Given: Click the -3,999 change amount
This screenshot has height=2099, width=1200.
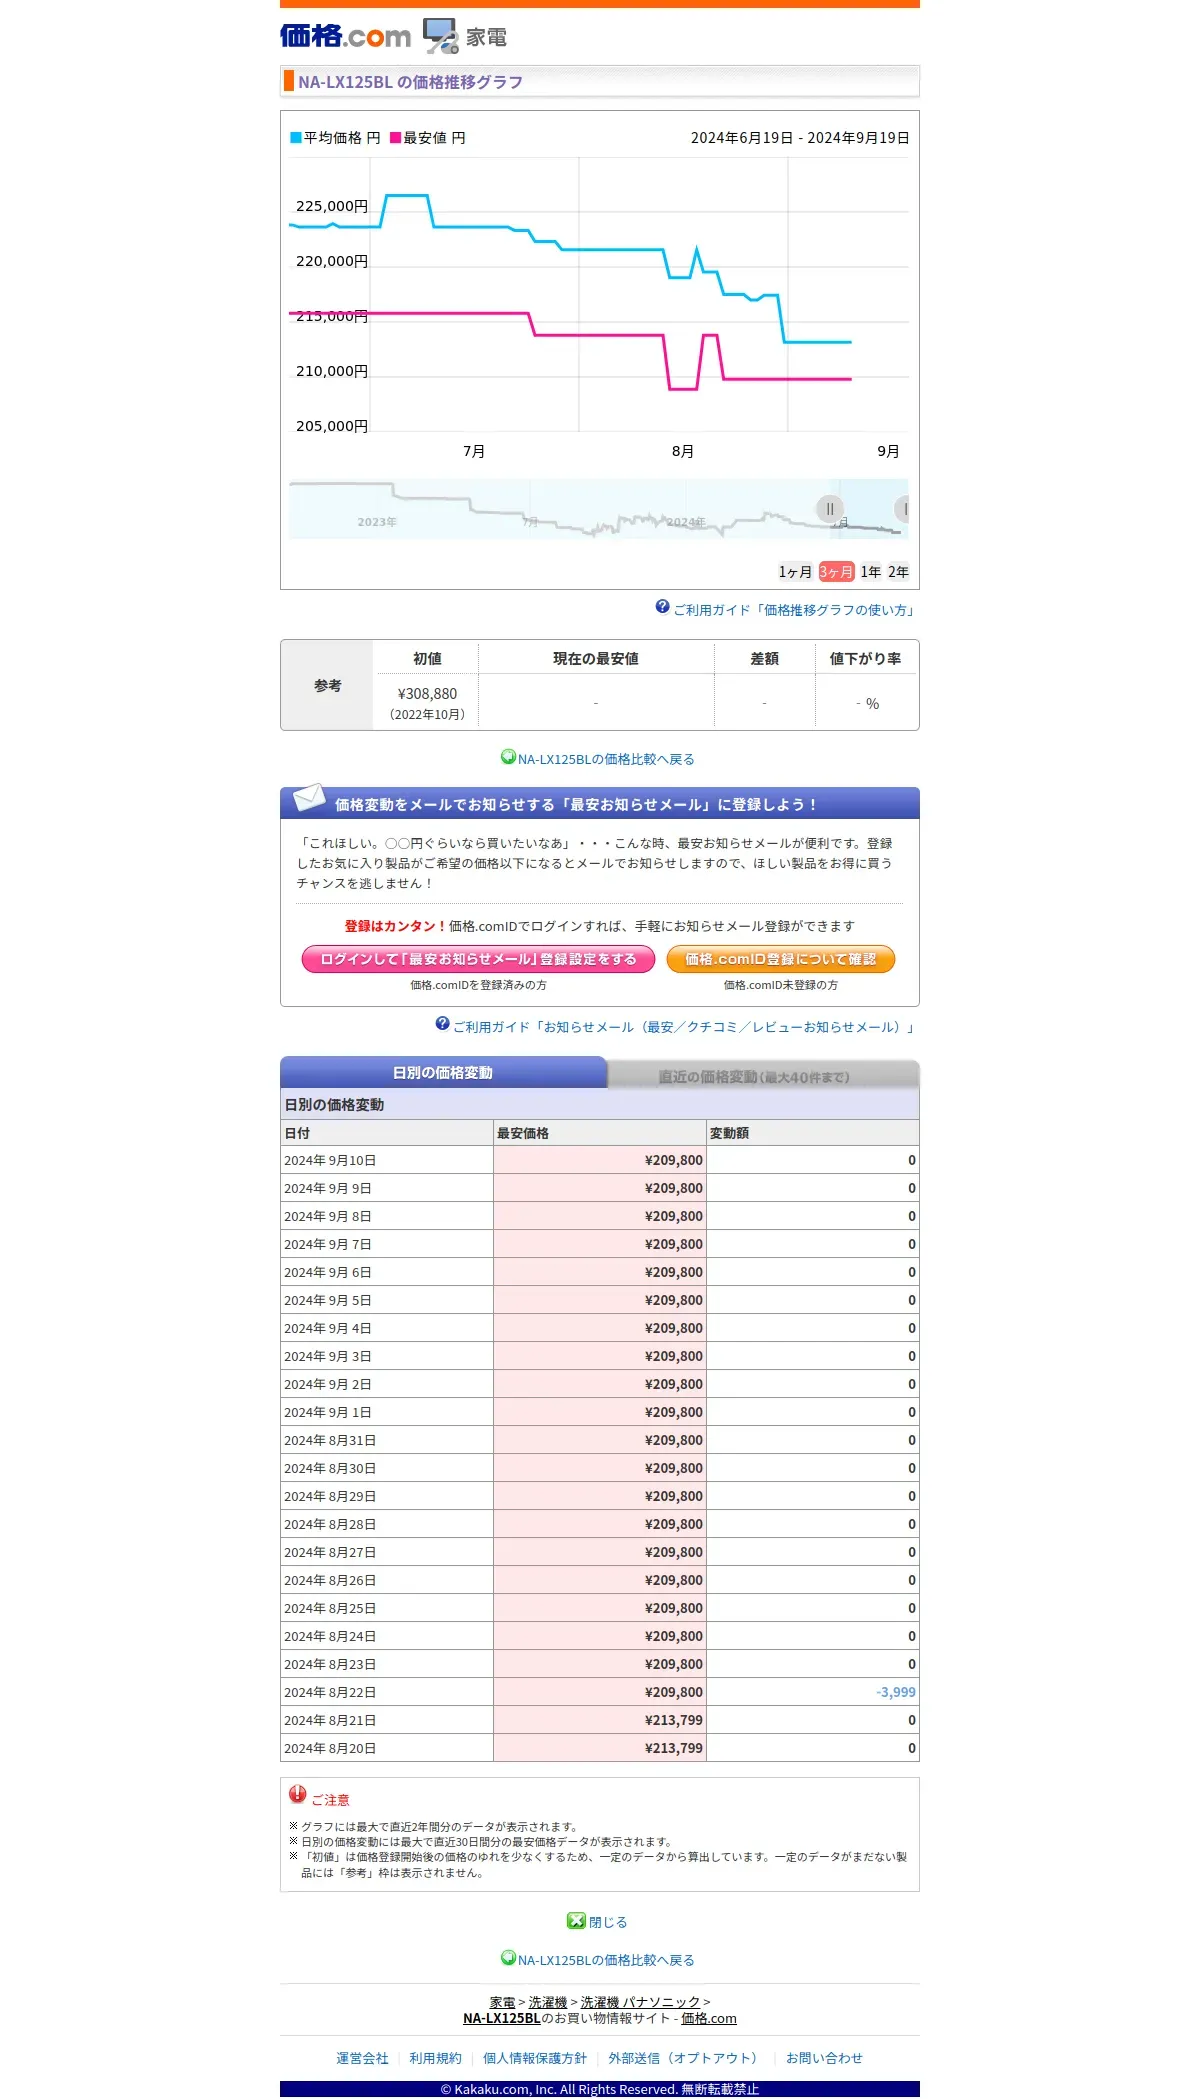Looking at the screenshot, I should pyautogui.click(x=895, y=1692).
